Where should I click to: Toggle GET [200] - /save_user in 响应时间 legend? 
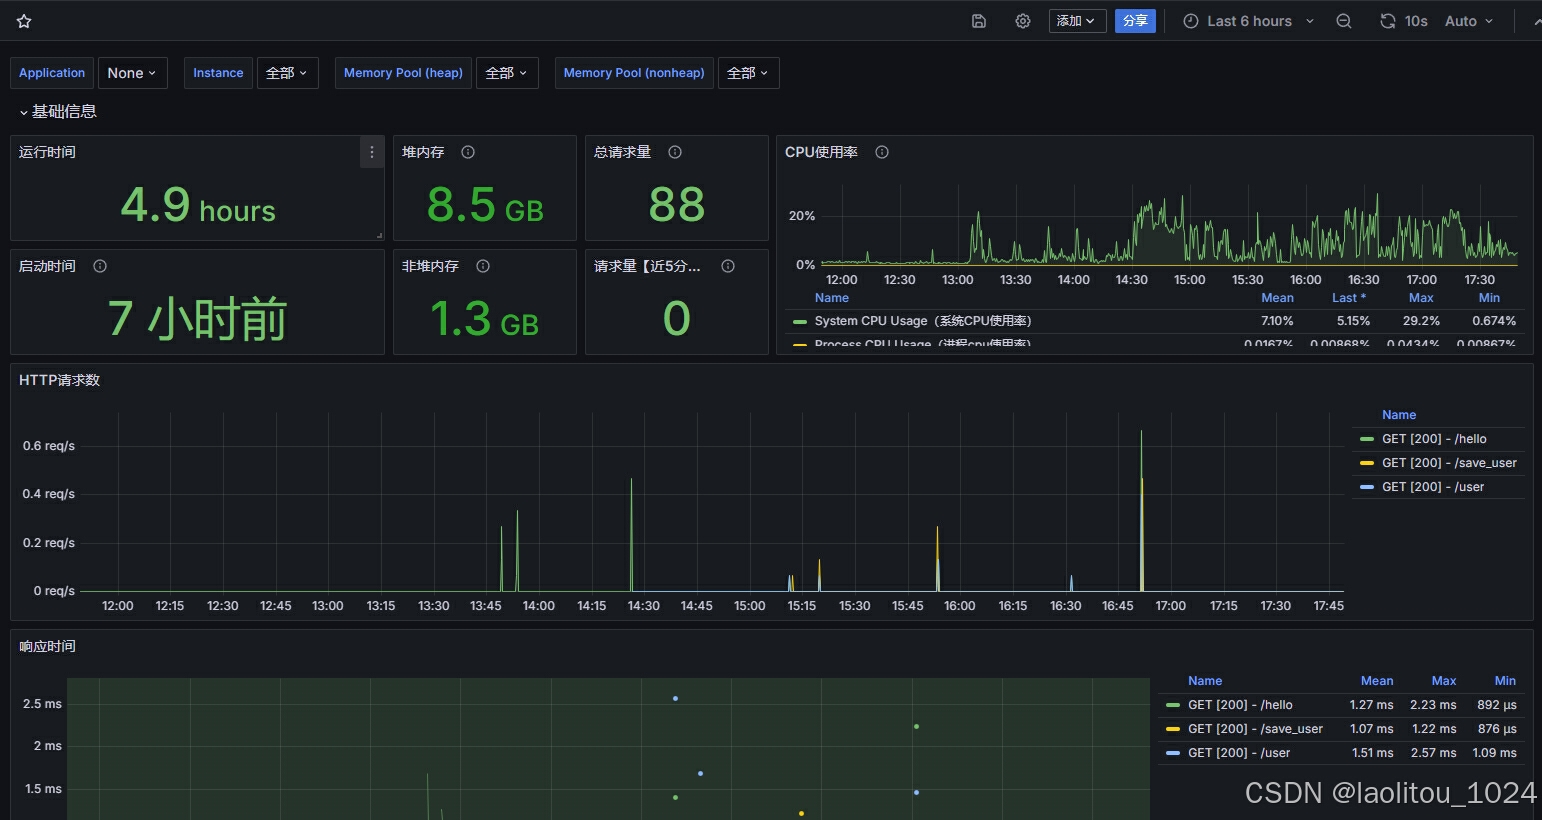pyautogui.click(x=1255, y=729)
